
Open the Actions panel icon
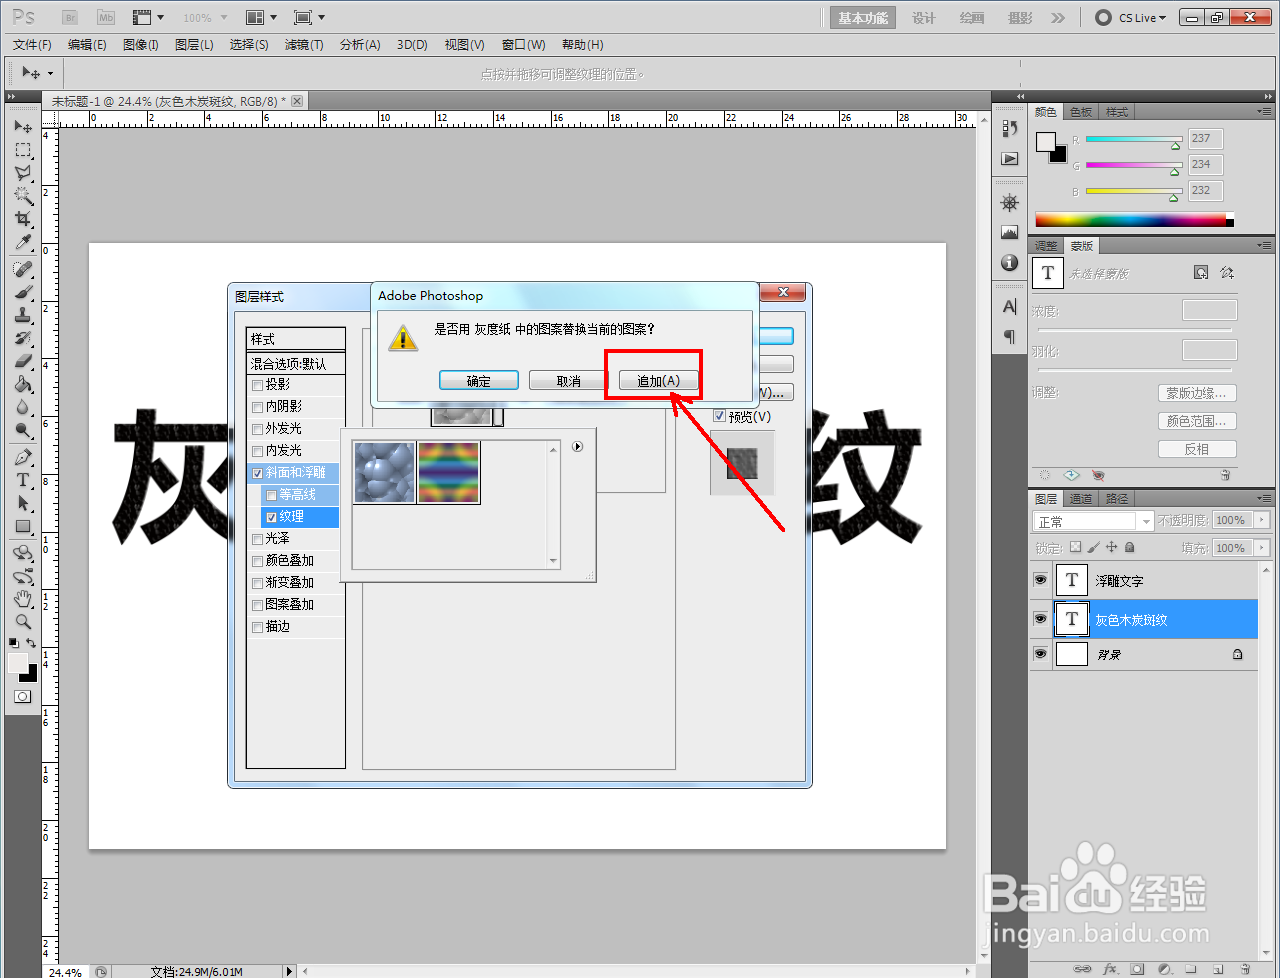click(x=1010, y=159)
